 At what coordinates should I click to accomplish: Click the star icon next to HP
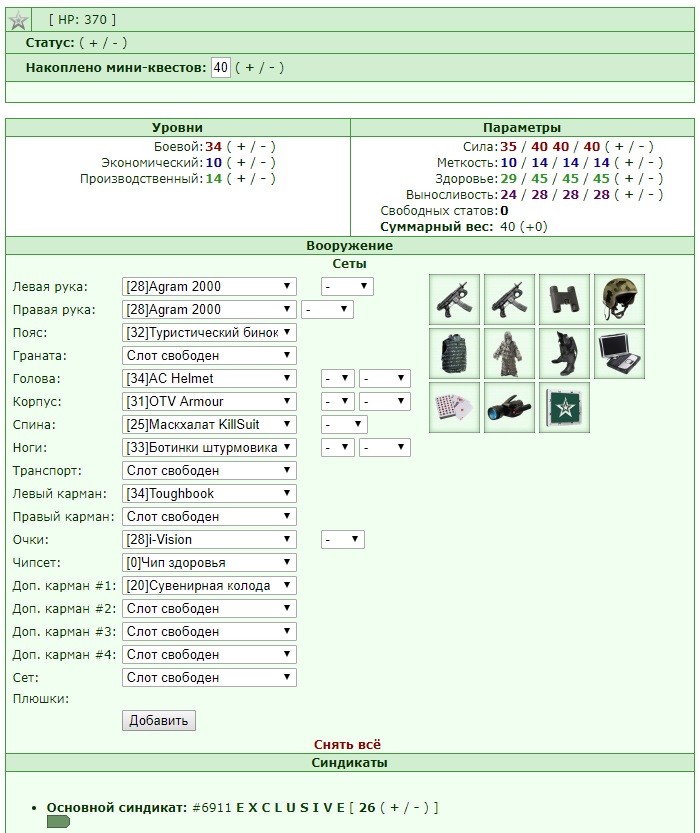[x=19, y=20]
